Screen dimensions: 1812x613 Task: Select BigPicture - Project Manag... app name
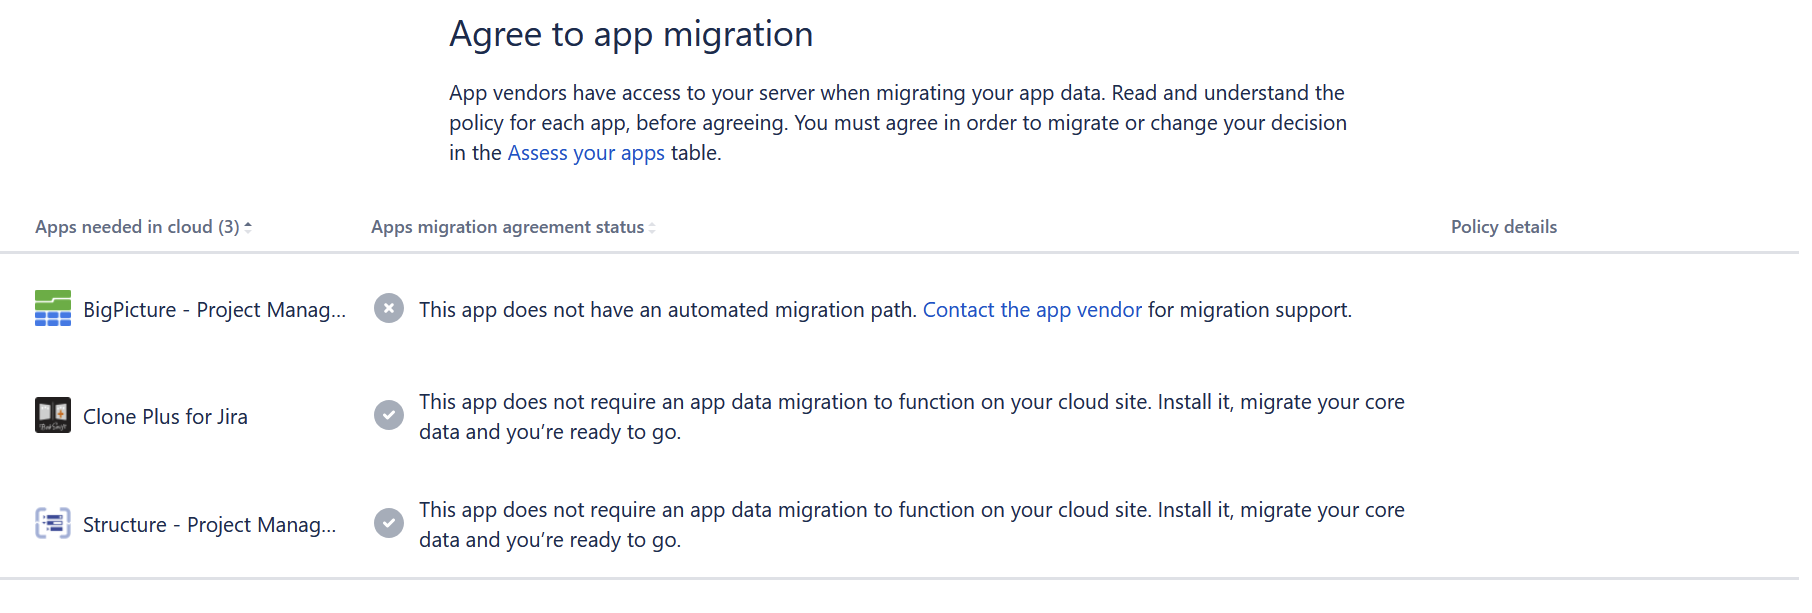(215, 310)
